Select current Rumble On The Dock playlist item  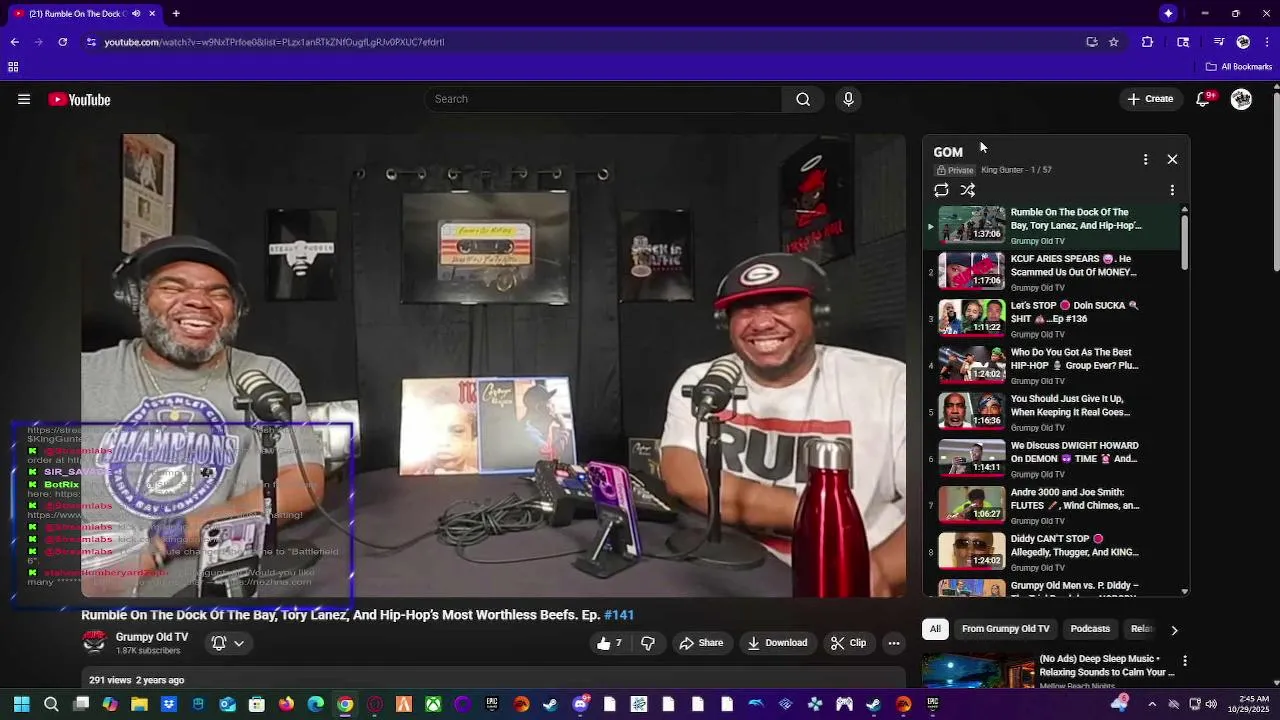coord(1050,225)
